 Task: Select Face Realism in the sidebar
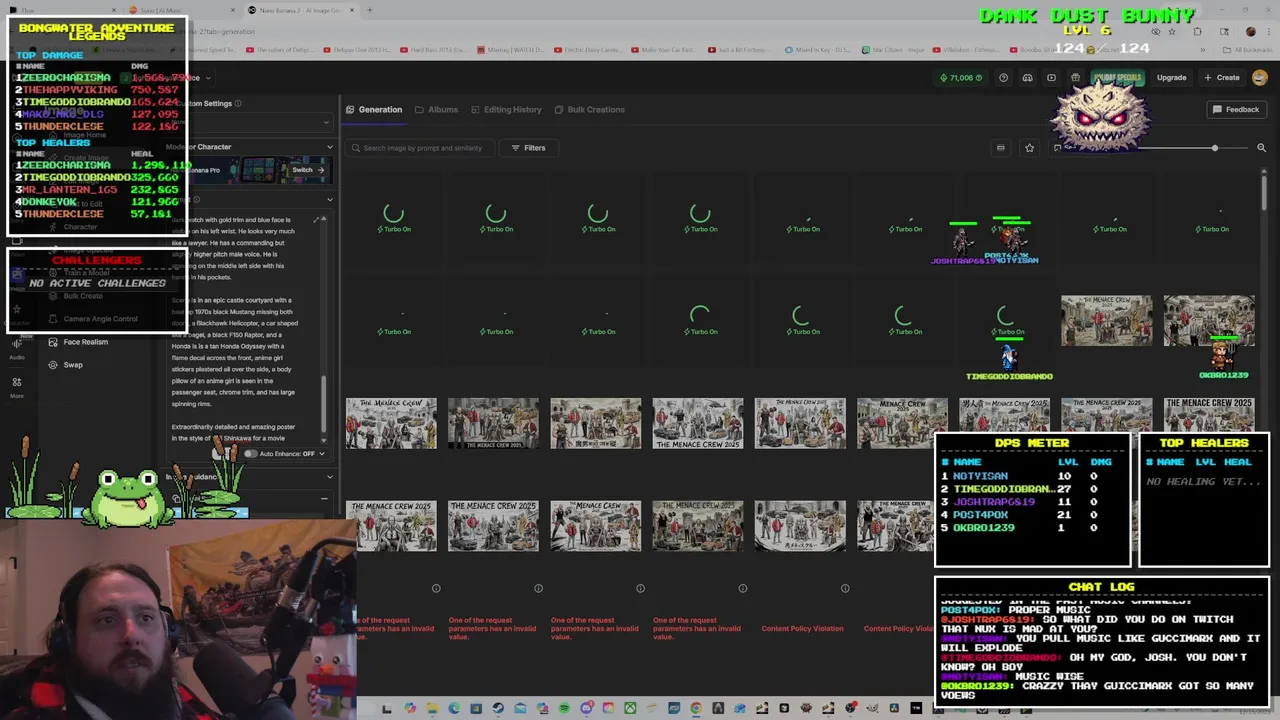pos(85,342)
